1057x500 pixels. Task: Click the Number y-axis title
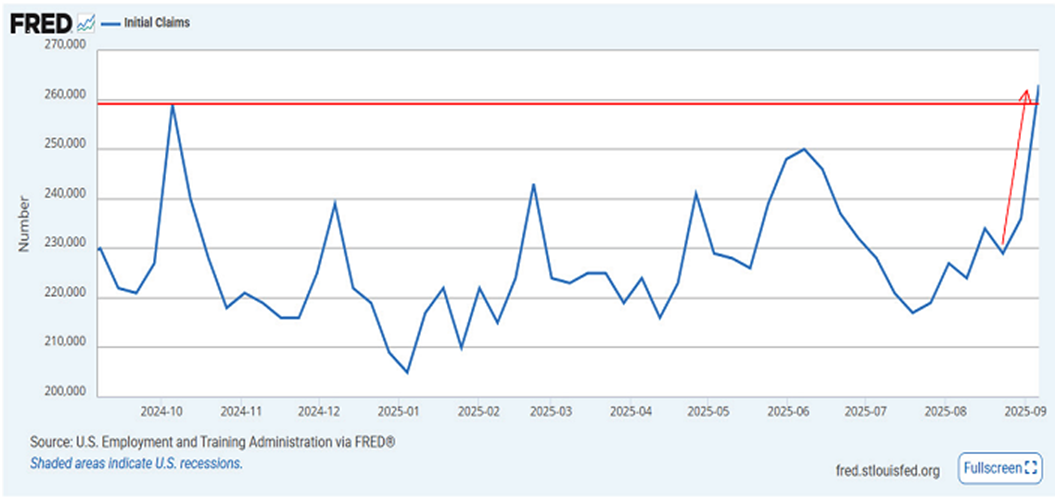24,224
